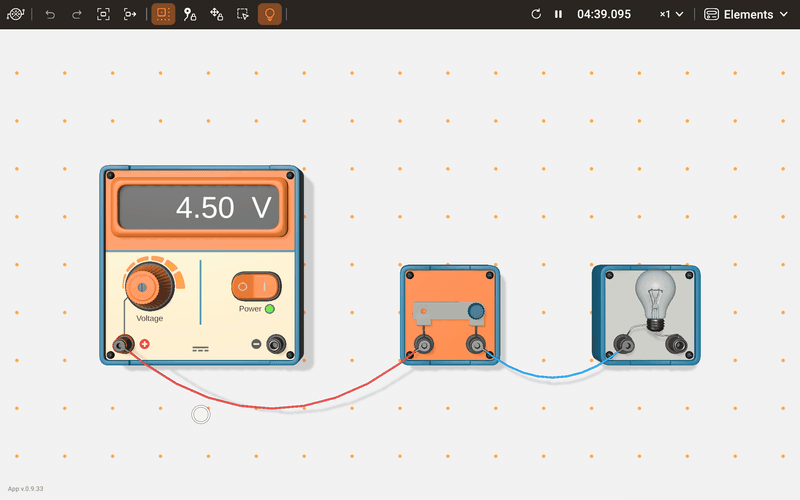Click the App v.0.9.33 version label
Screen dimensions: 800x500
[26, 489]
